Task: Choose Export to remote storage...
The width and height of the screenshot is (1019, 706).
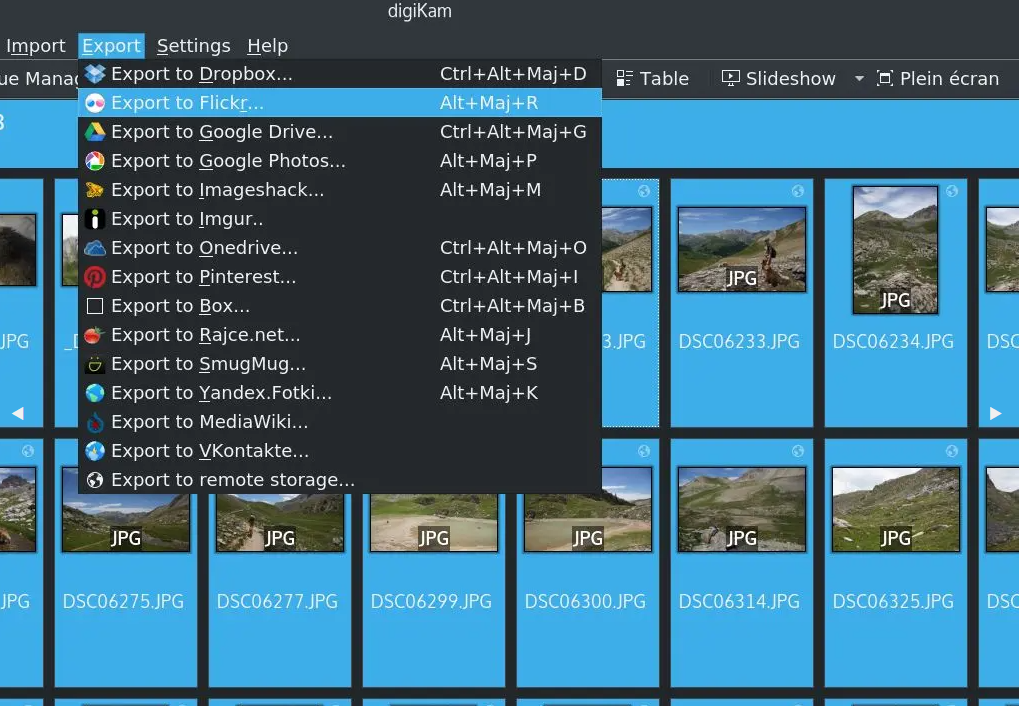Action: (x=340, y=480)
